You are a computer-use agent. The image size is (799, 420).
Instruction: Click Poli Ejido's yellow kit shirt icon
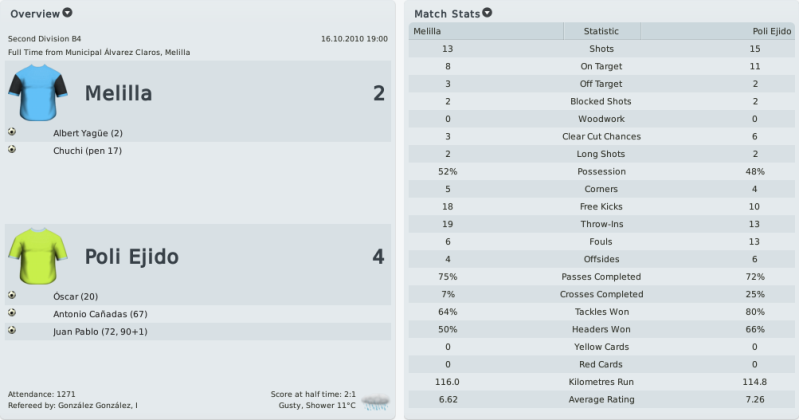pos(38,256)
